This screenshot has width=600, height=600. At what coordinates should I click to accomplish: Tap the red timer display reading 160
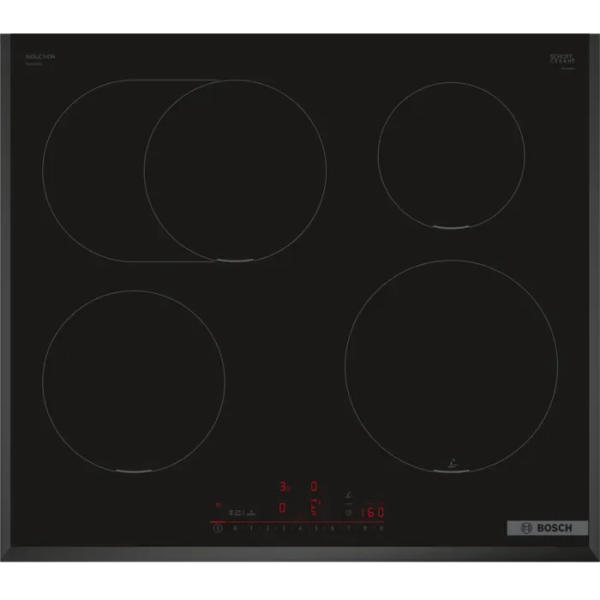pyautogui.click(x=372, y=510)
